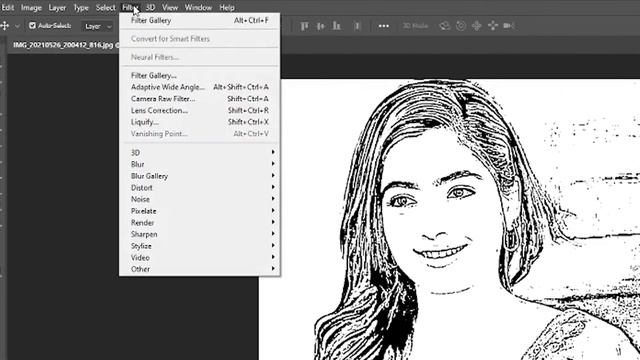This screenshot has width=640, height=360.
Task: Open the Layer auto-select dropdown
Action: coord(97,27)
